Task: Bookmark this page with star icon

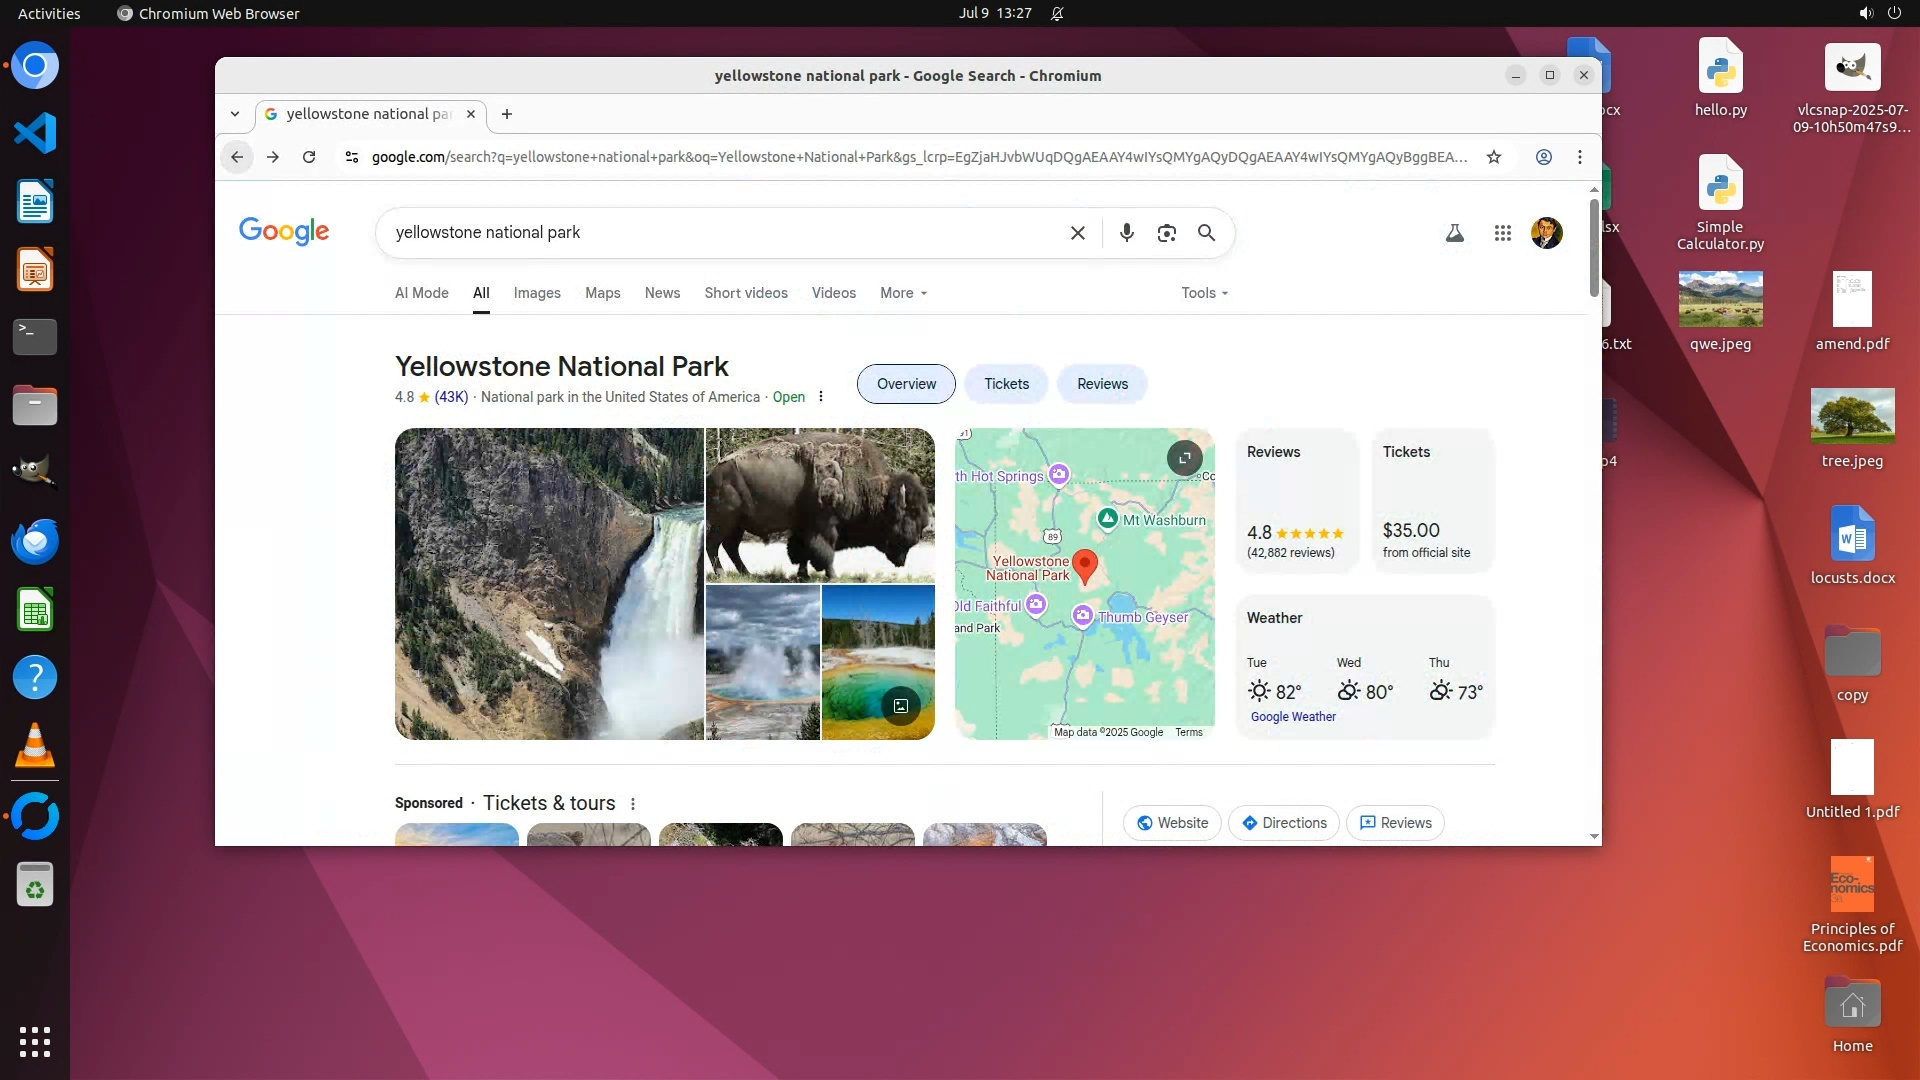Action: tap(1493, 157)
